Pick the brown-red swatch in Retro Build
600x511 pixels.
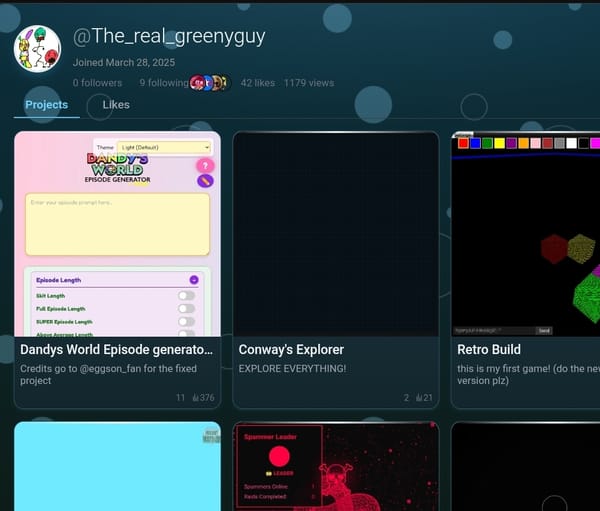pos(548,143)
